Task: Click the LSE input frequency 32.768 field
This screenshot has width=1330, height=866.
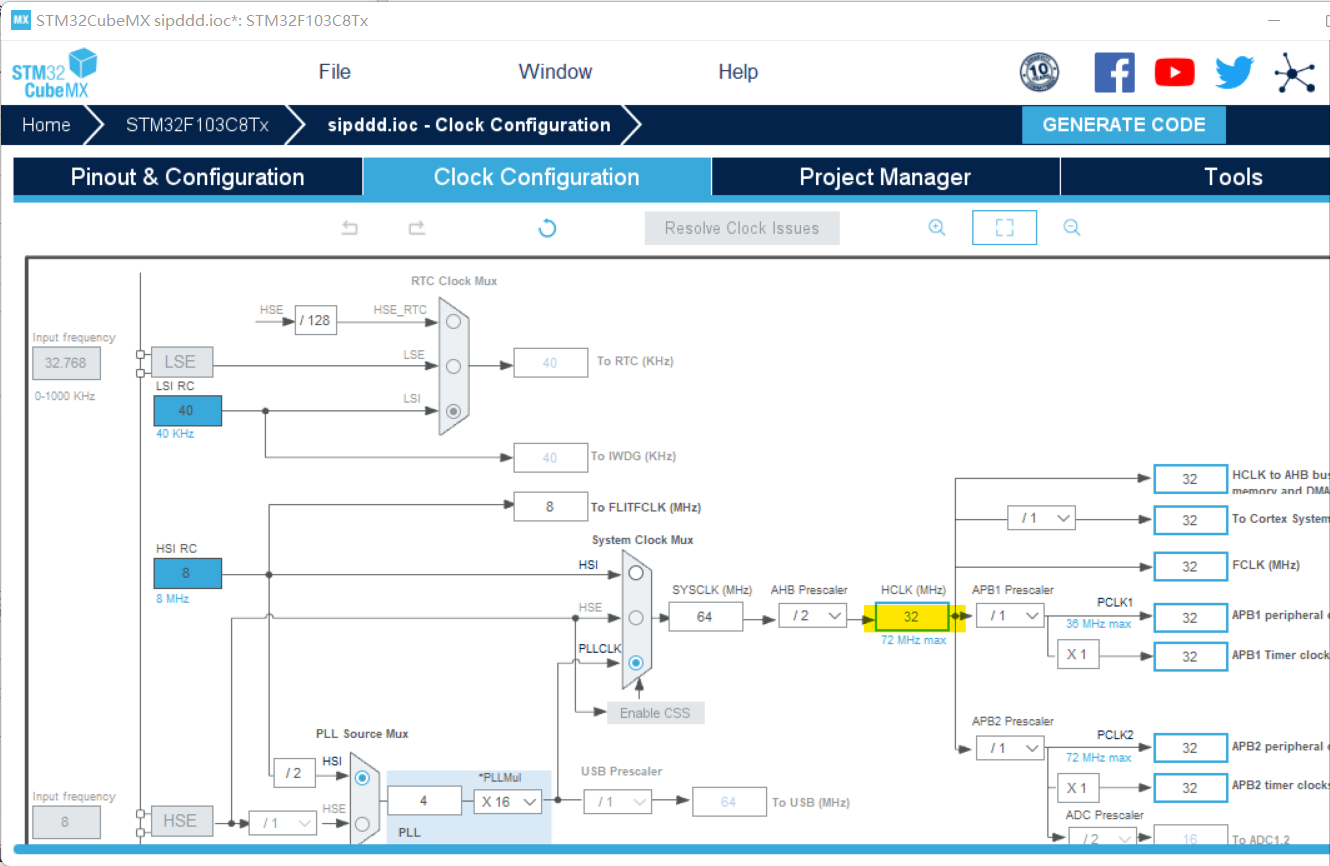Action: click(66, 363)
